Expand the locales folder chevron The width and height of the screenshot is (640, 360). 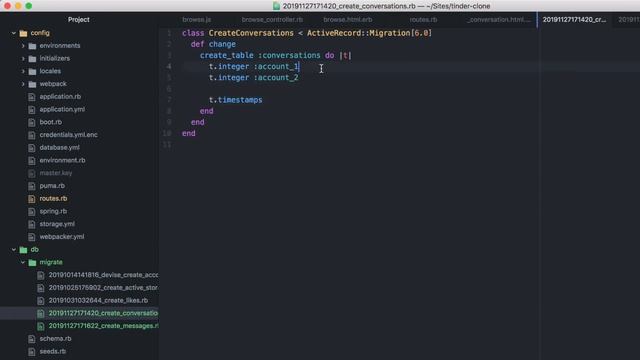(x=23, y=71)
